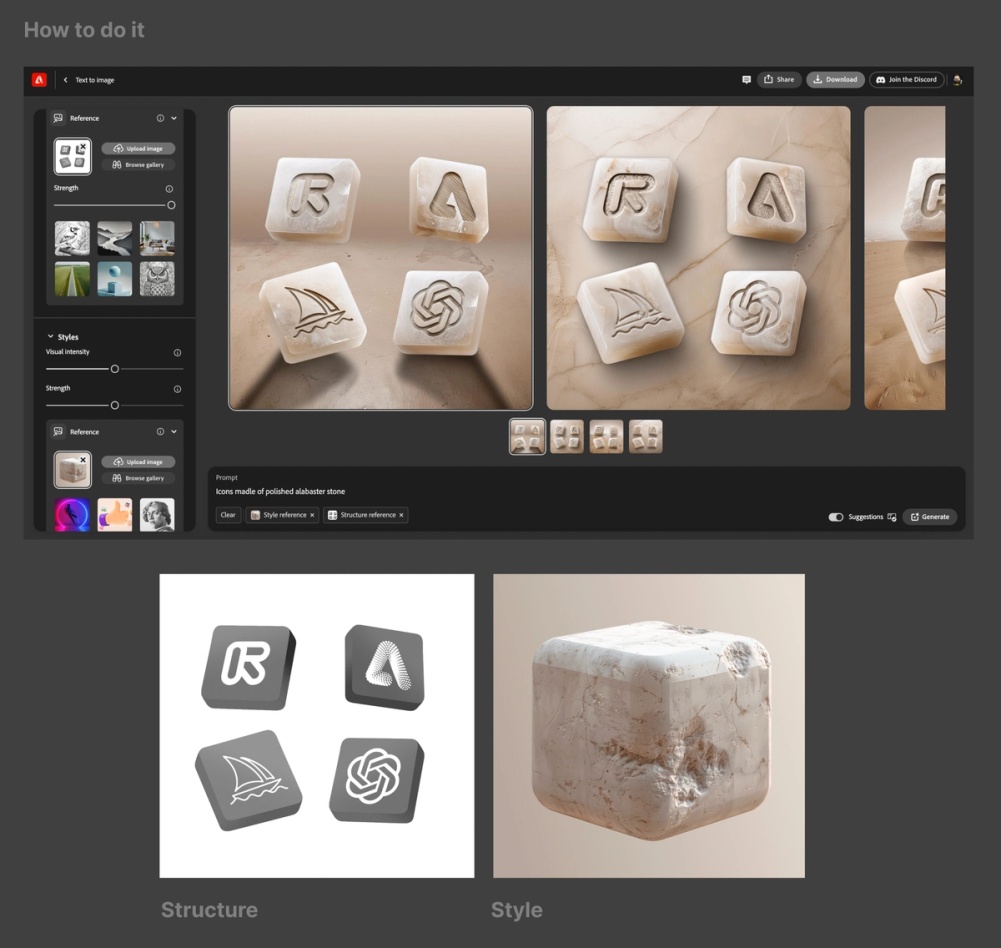Select the blue sphere sample thumbnail
1001x948 pixels.
115,279
